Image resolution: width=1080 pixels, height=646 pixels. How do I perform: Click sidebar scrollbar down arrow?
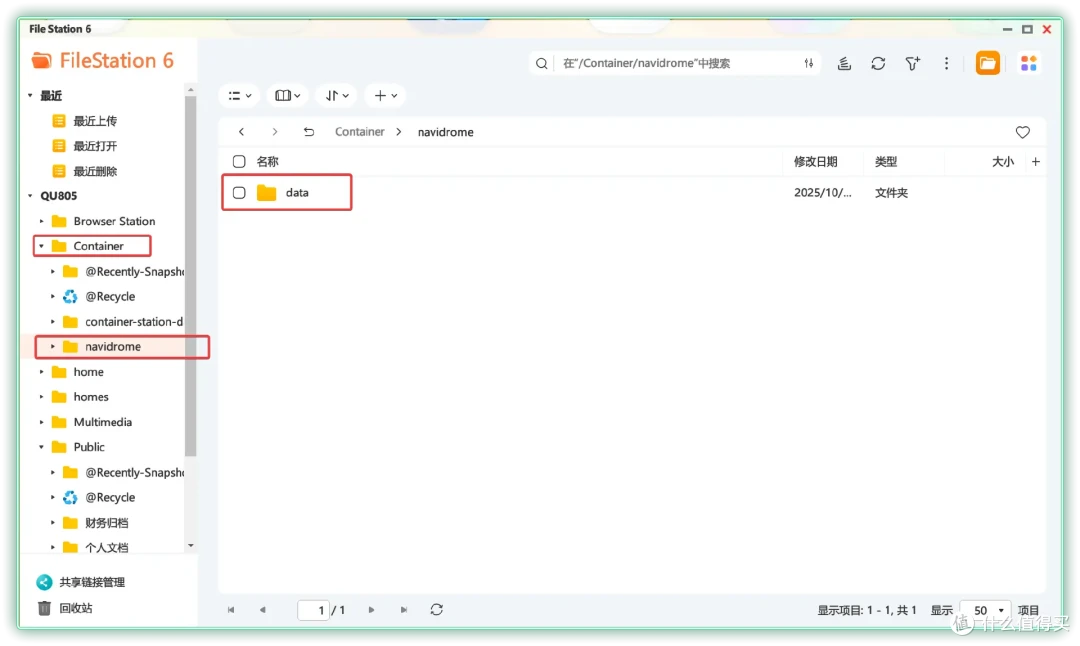[x=191, y=546]
